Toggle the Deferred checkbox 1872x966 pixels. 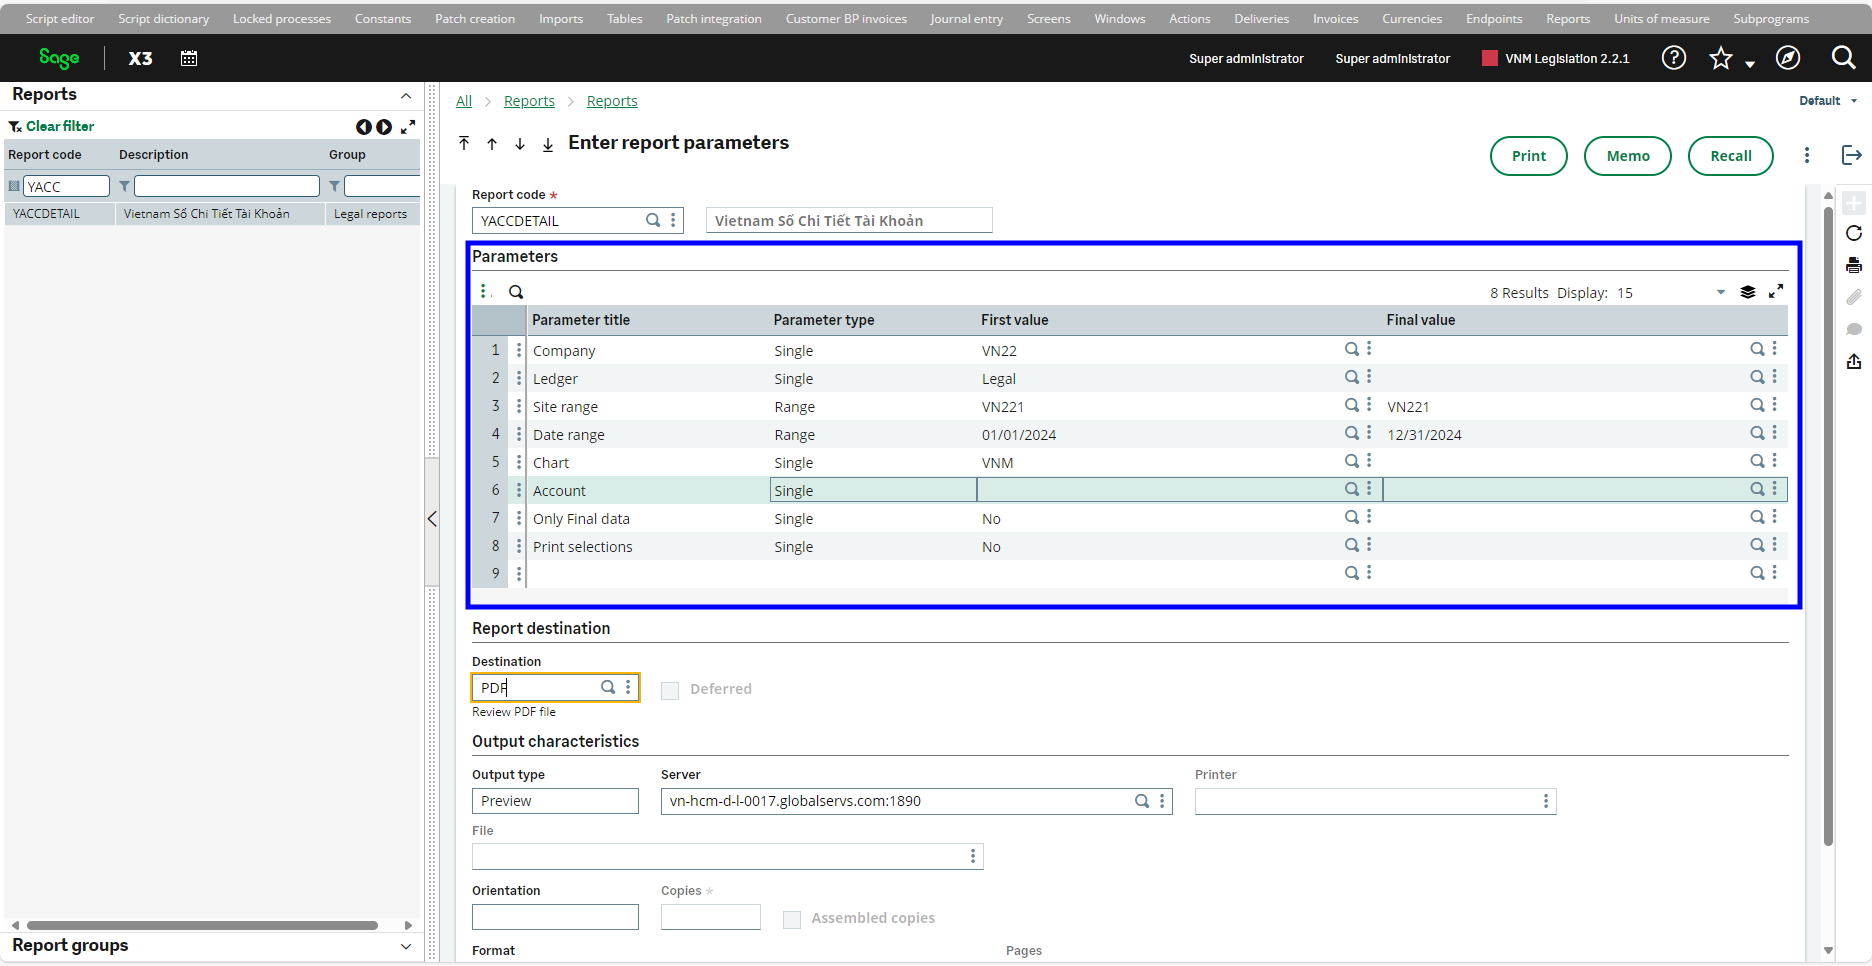point(670,690)
